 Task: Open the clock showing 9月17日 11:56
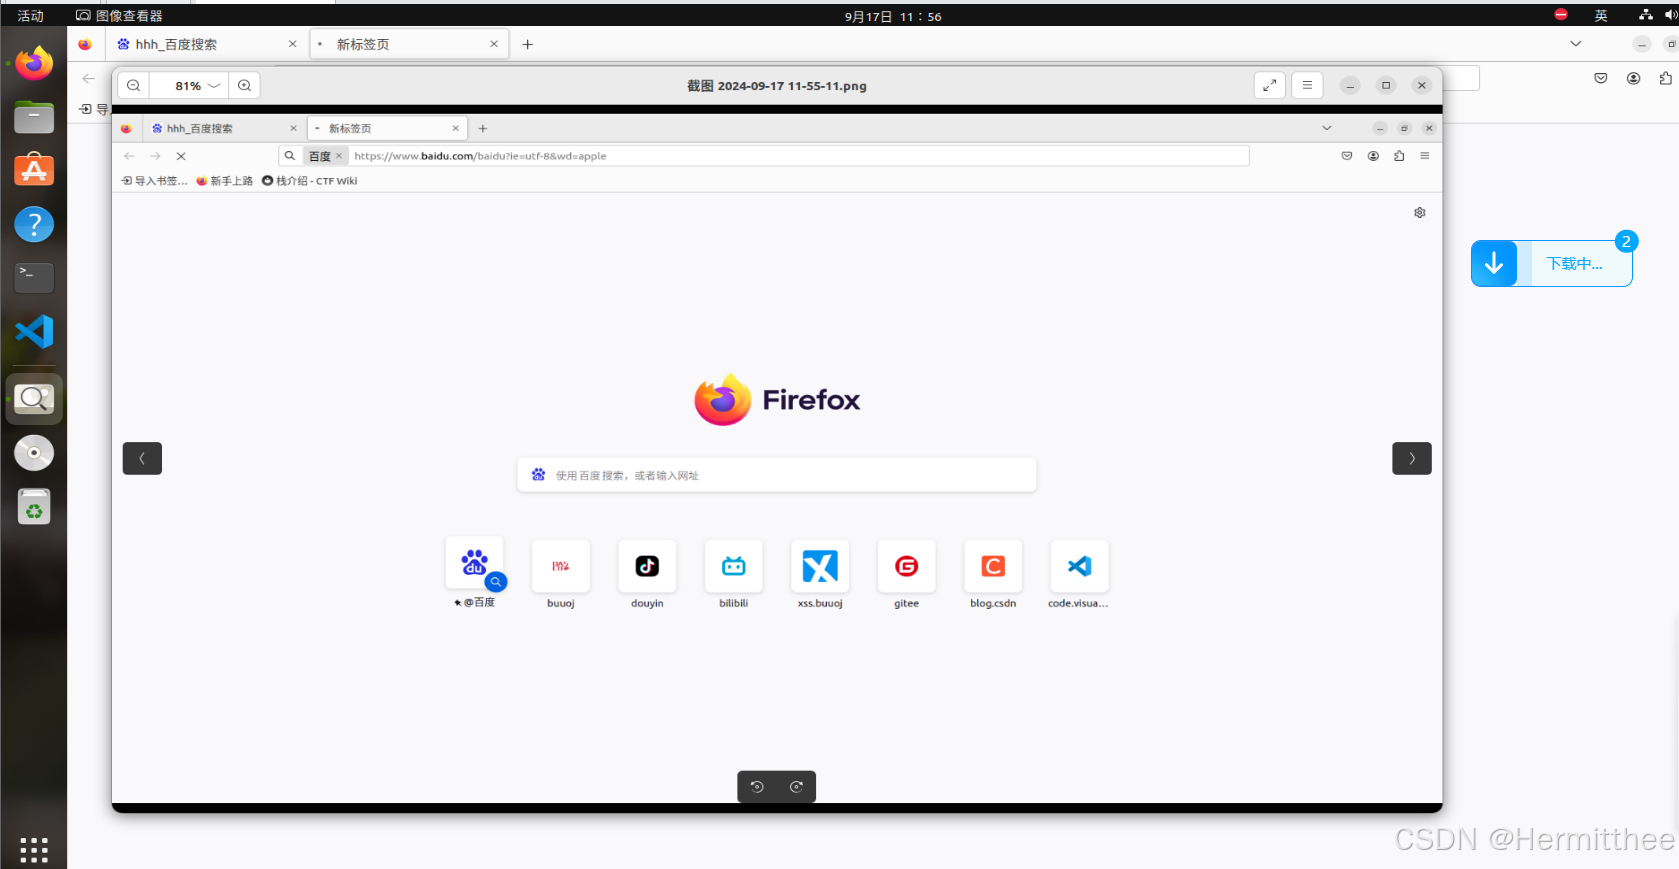click(893, 16)
